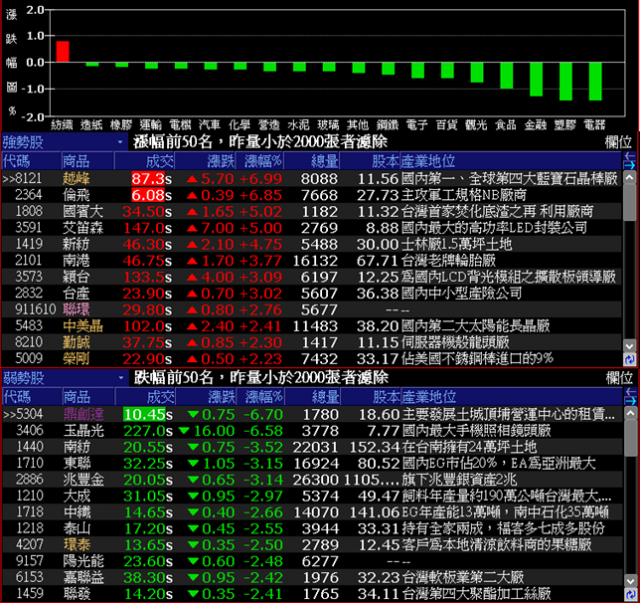Screen dimensions: 640x603
Task: Select stock row 1710 東聯
Action: 312,463
